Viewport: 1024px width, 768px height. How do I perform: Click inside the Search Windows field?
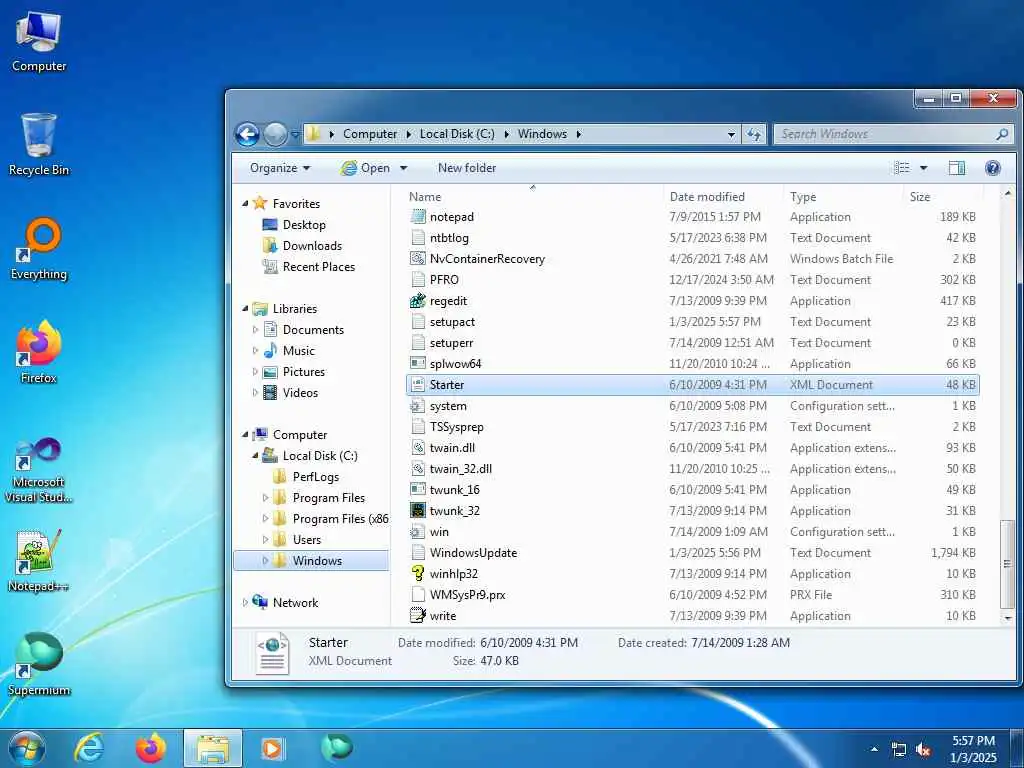(887, 135)
